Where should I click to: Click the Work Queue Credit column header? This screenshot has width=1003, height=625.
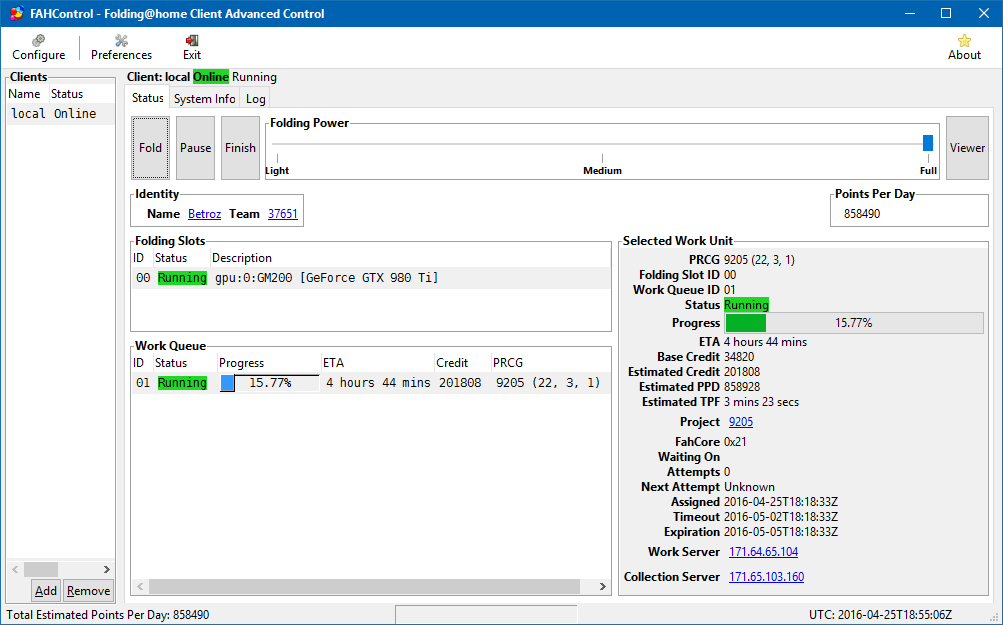click(x=462, y=363)
